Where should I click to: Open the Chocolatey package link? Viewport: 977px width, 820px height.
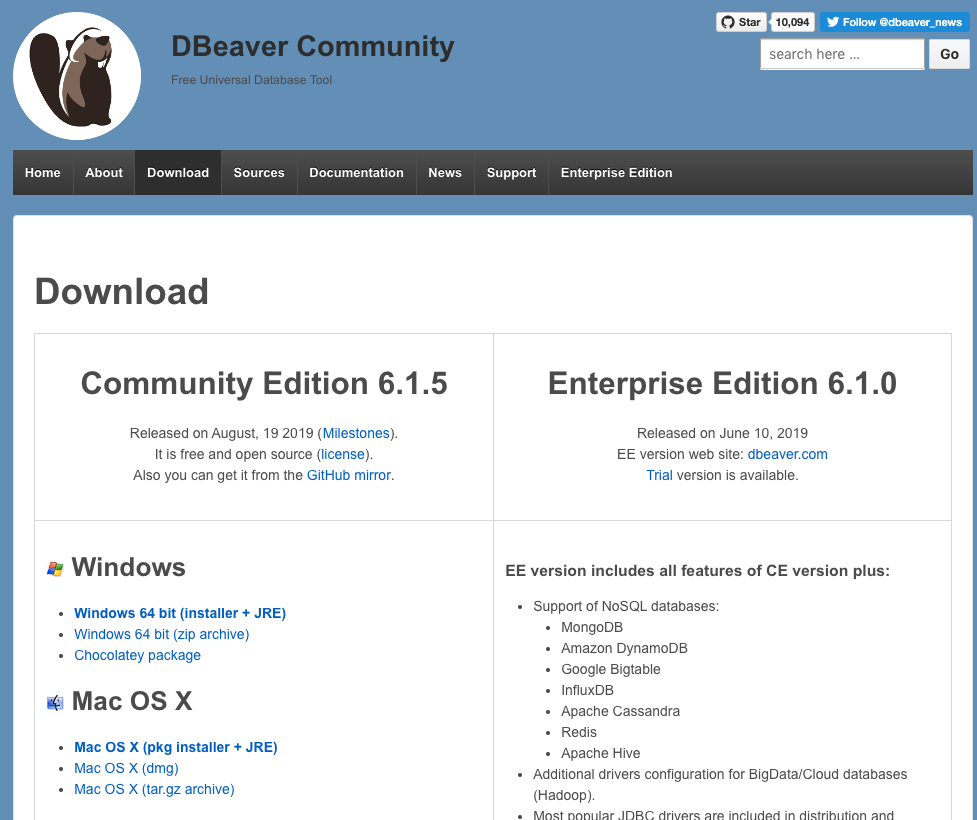137,656
